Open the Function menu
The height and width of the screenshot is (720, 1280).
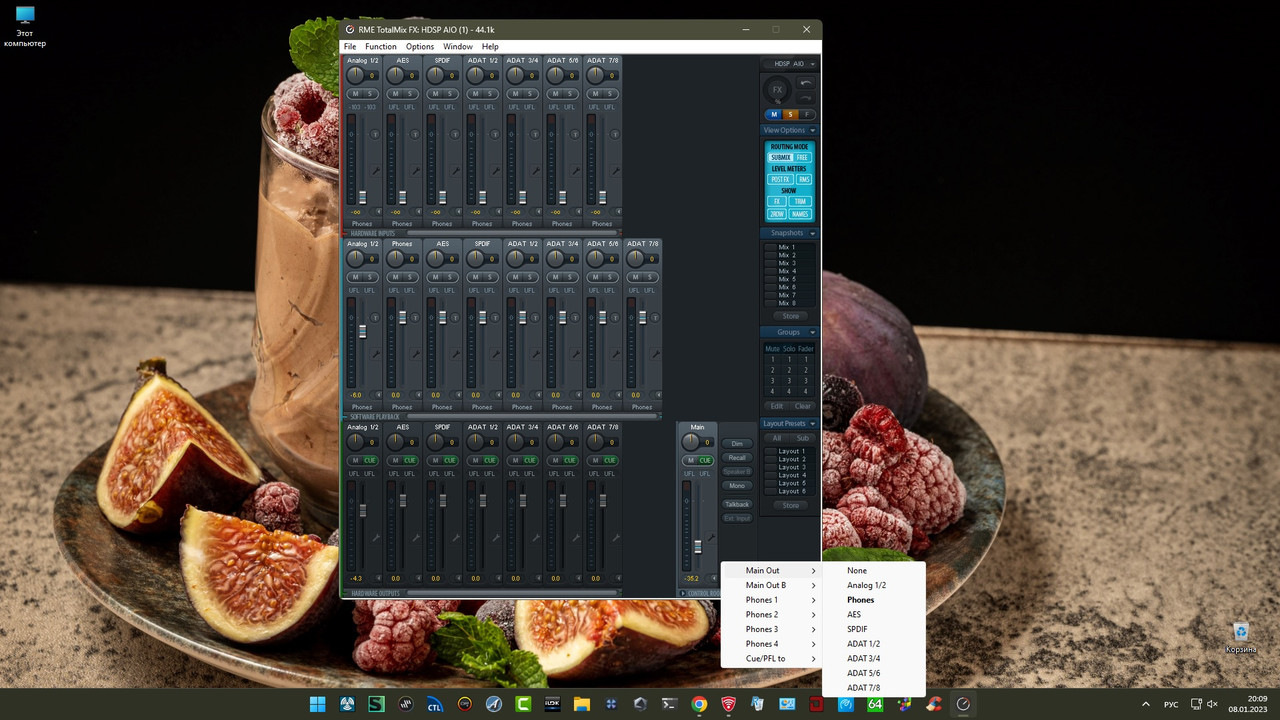pos(380,47)
